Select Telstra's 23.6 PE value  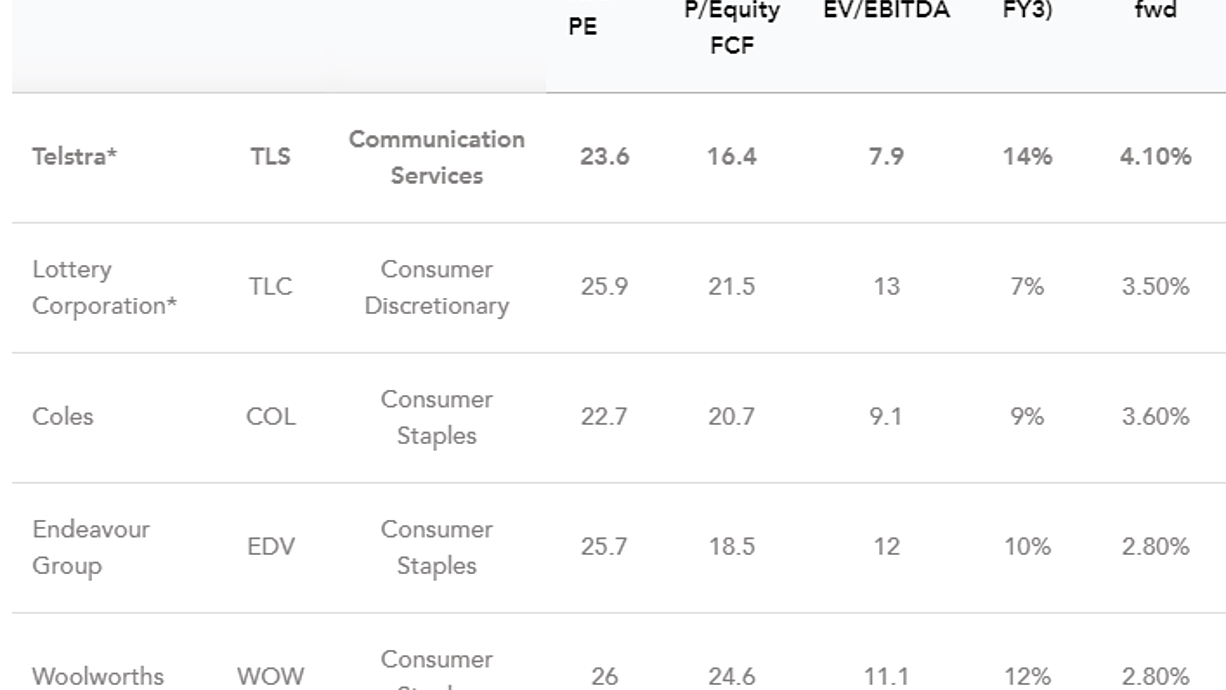tap(605, 157)
